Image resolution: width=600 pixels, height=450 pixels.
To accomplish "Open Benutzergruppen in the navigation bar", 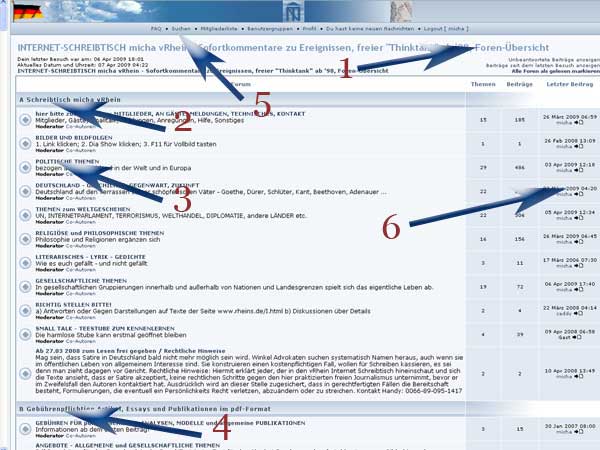I will click(x=270, y=29).
